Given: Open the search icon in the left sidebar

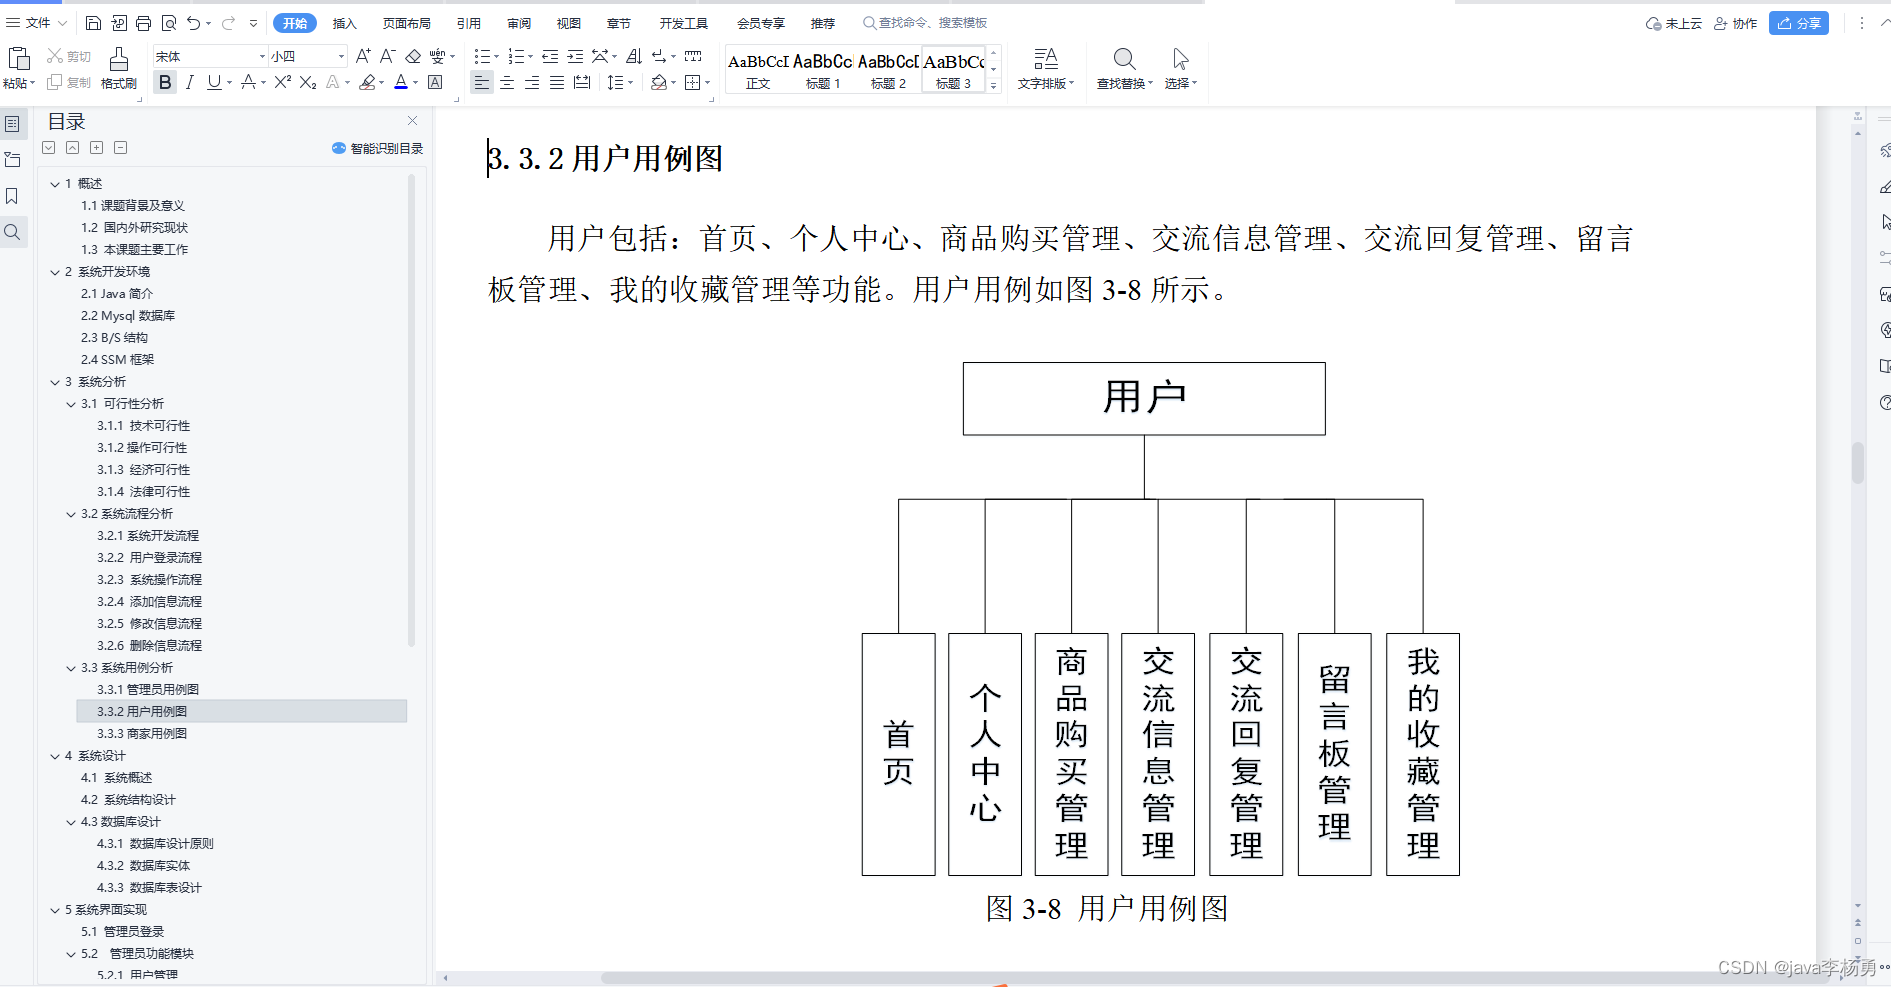Looking at the screenshot, I should [x=12, y=232].
